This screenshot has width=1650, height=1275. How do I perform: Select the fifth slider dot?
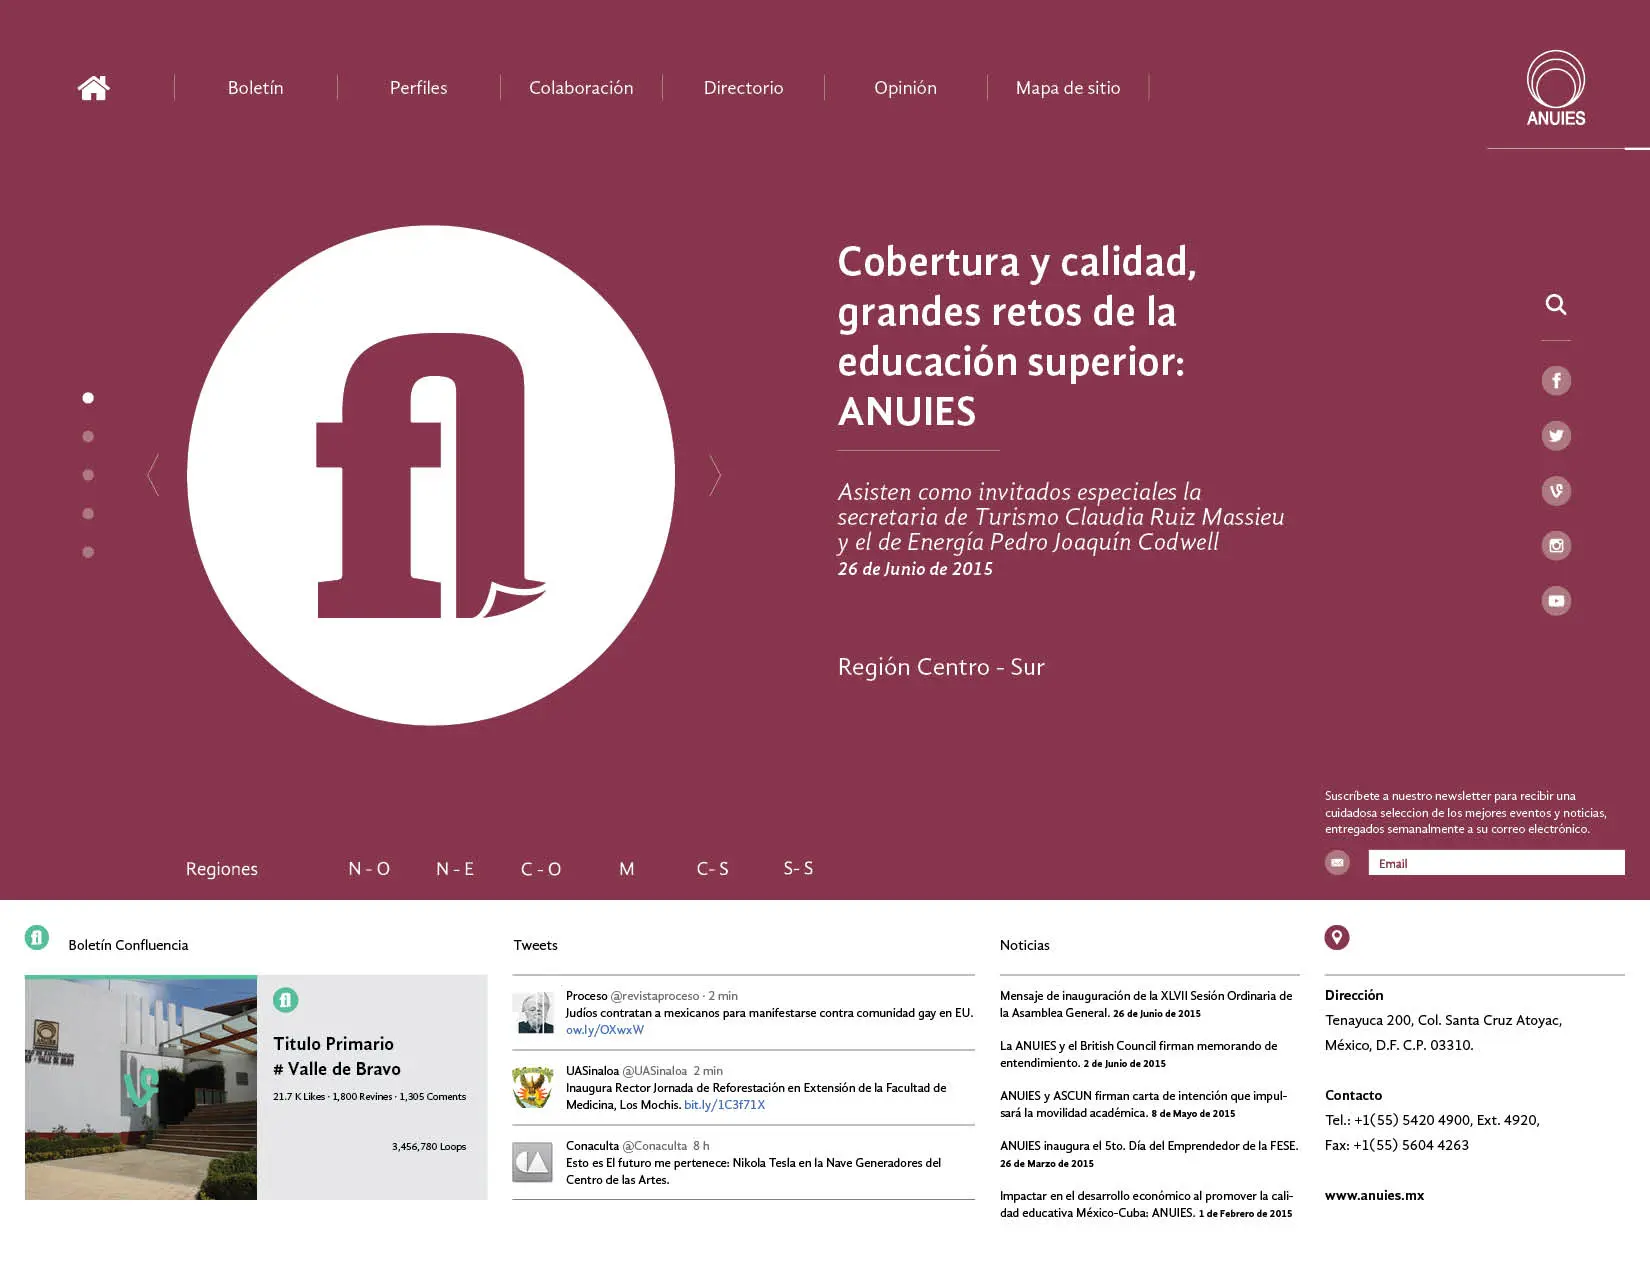pos(88,552)
